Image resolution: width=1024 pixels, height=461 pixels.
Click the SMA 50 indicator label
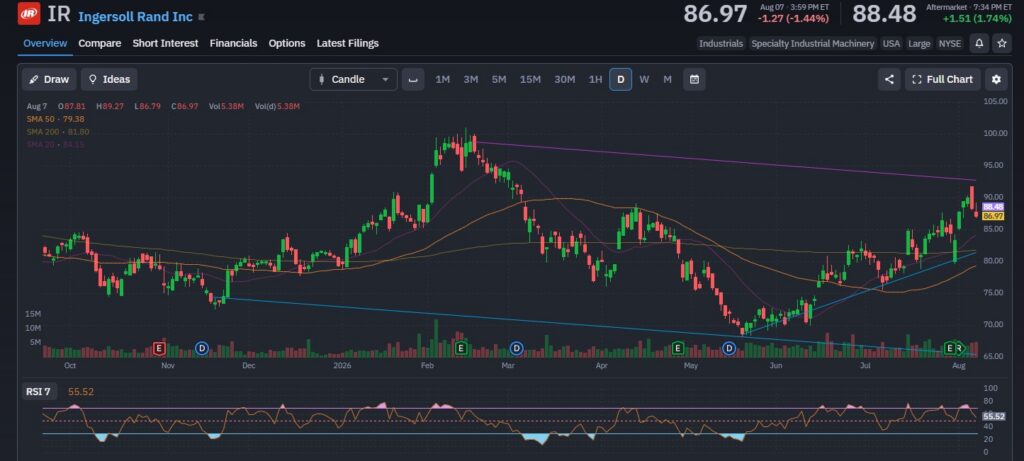[x=56, y=119]
